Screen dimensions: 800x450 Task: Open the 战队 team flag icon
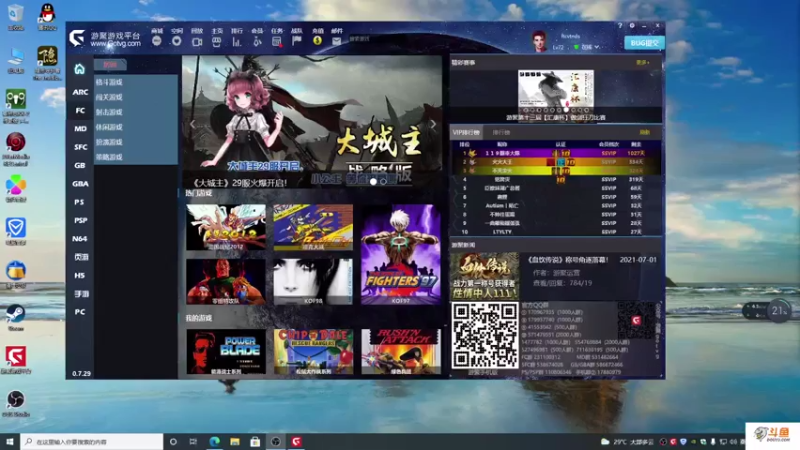pyautogui.click(x=296, y=41)
